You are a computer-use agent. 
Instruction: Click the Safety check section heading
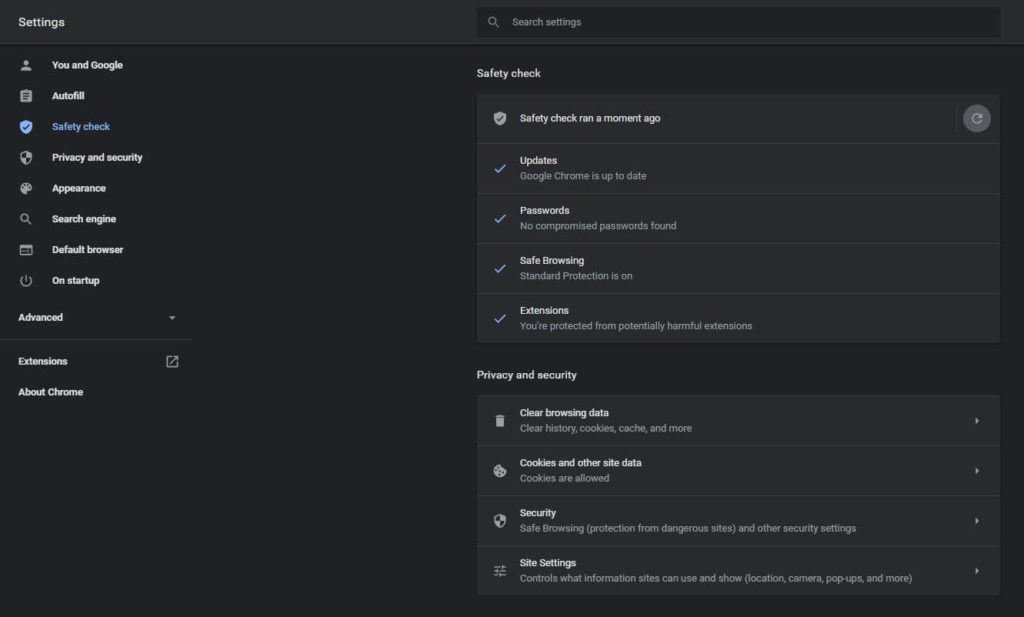coord(508,73)
